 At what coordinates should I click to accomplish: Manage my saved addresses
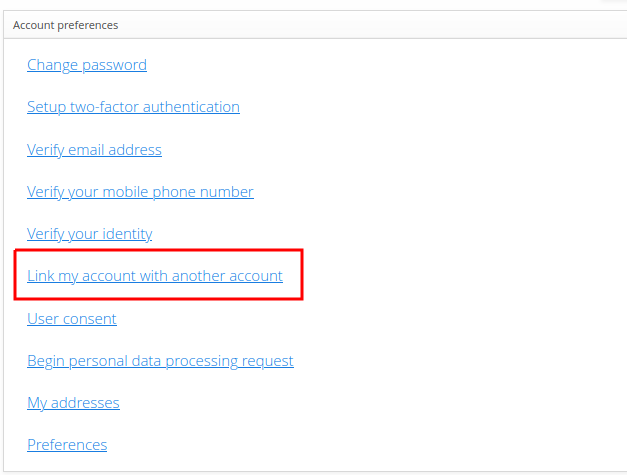73,403
